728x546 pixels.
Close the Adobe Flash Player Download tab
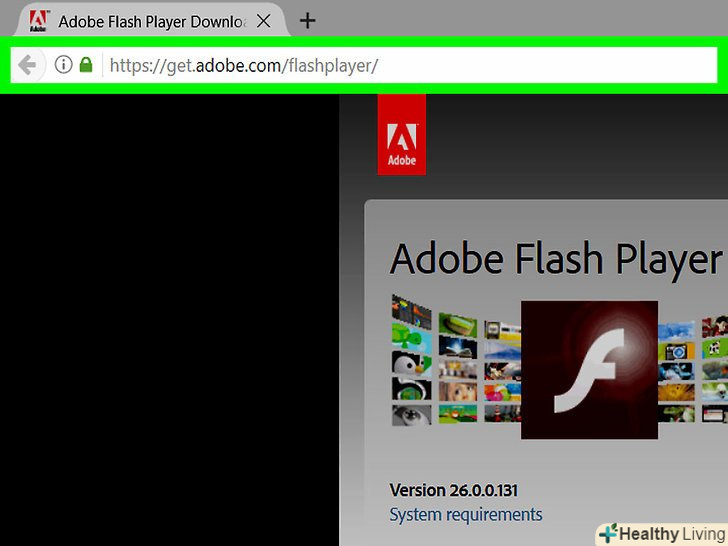click(x=264, y=21)
